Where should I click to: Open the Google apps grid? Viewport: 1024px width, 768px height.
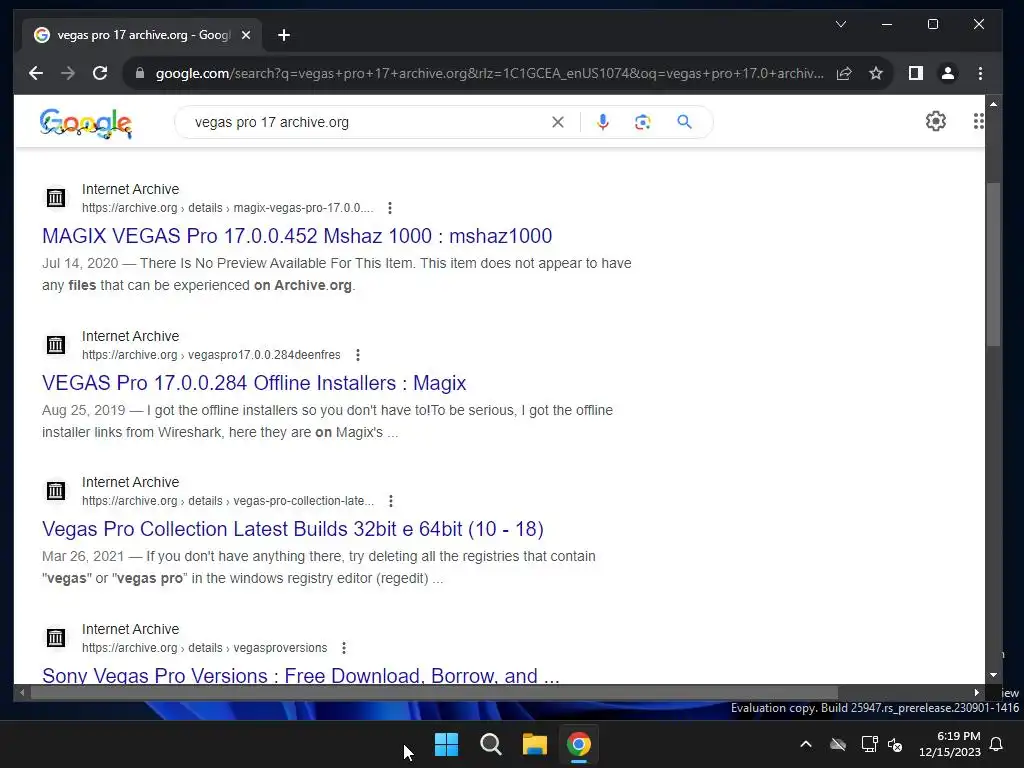click(x=978, y=121)
